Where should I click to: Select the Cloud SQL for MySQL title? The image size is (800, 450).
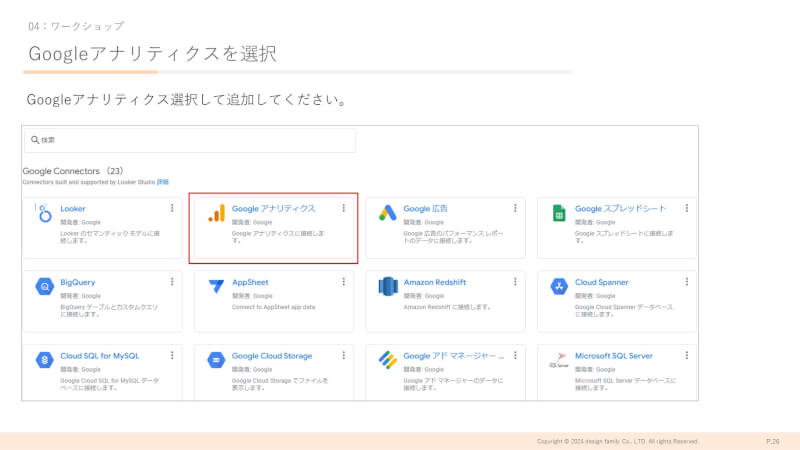[99, 356]
